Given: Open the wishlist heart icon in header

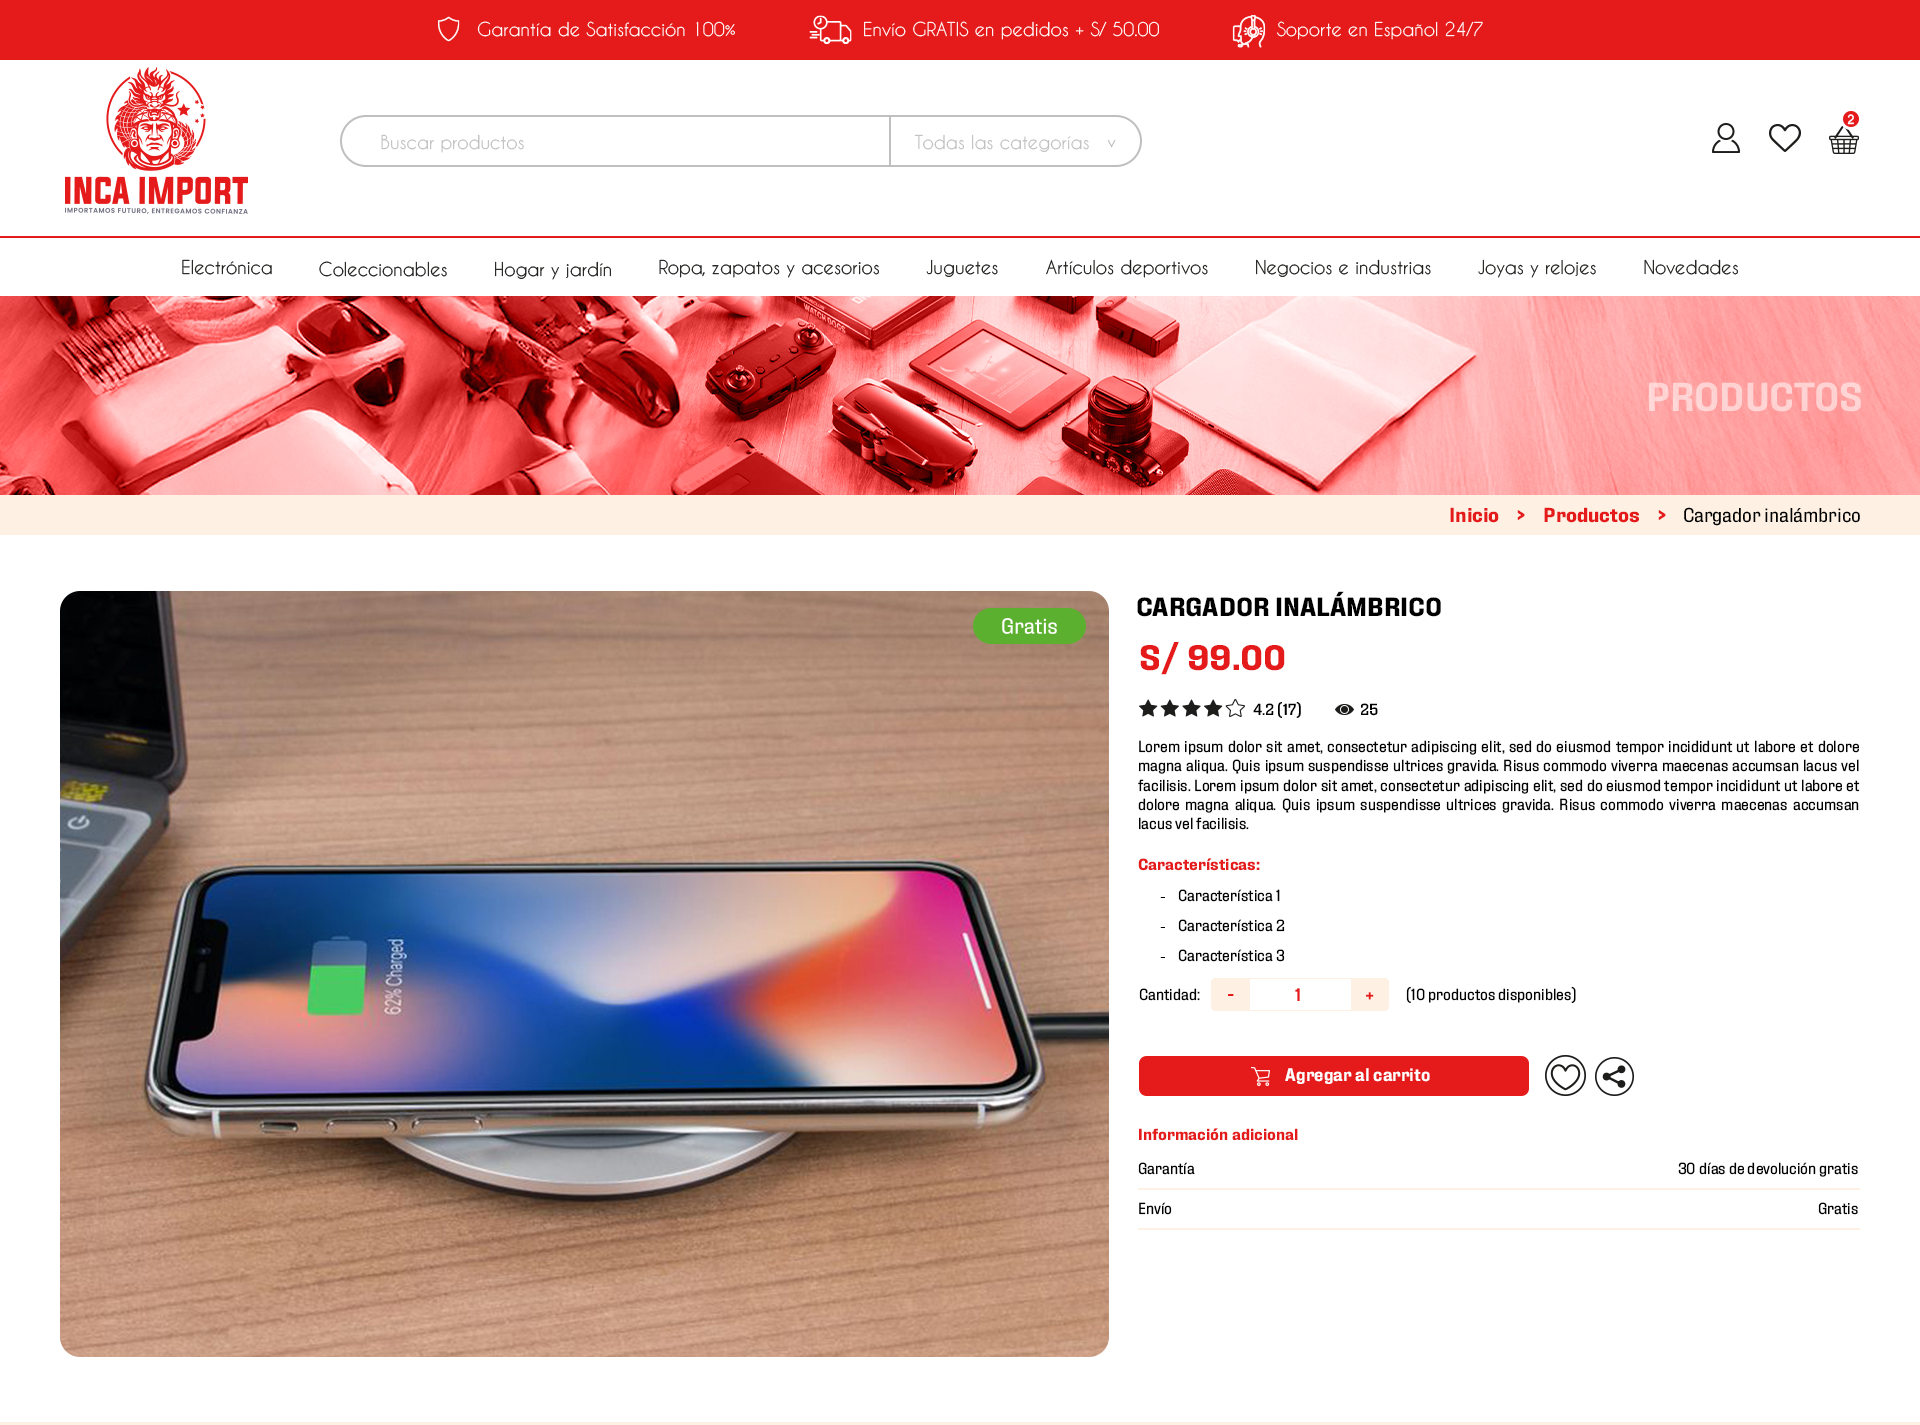Looking at the screenshot, I should pos(1784,138).
